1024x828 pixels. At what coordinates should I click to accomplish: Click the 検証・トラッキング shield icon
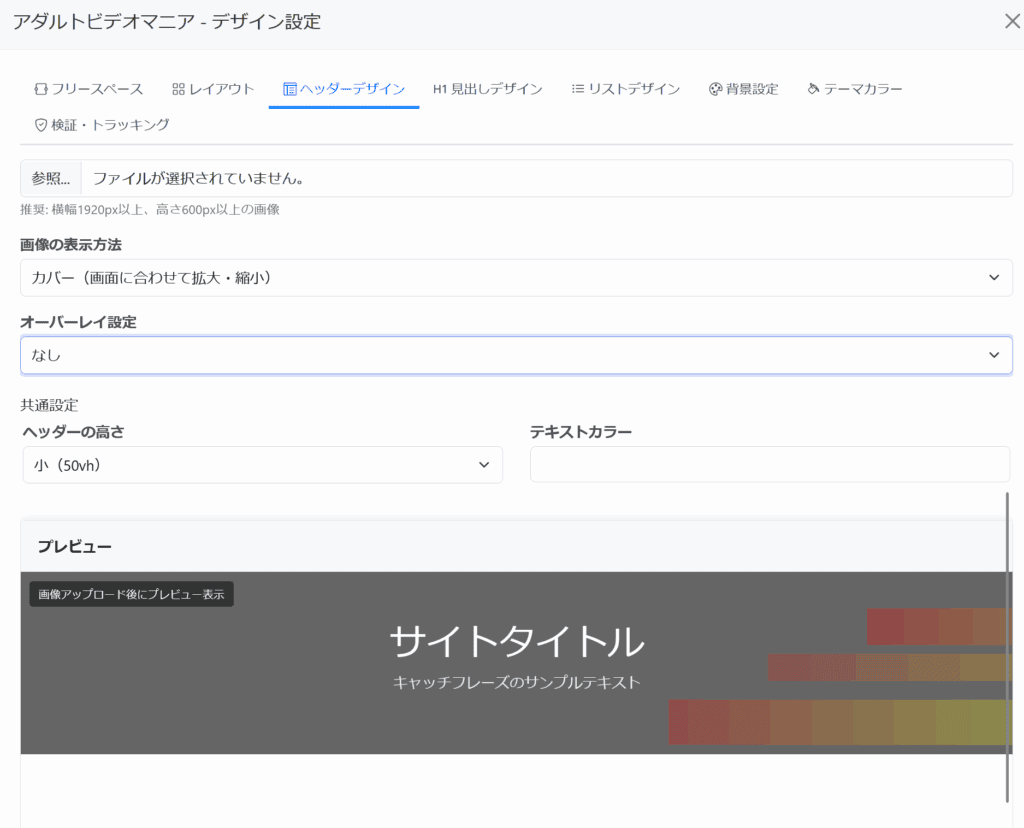click(x=41, y=125)
